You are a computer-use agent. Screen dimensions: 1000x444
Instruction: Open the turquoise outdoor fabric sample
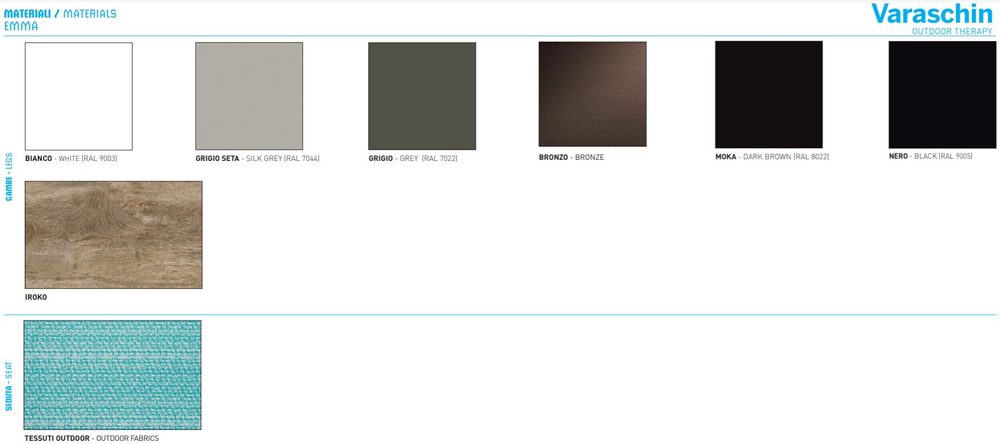[113, 374]
